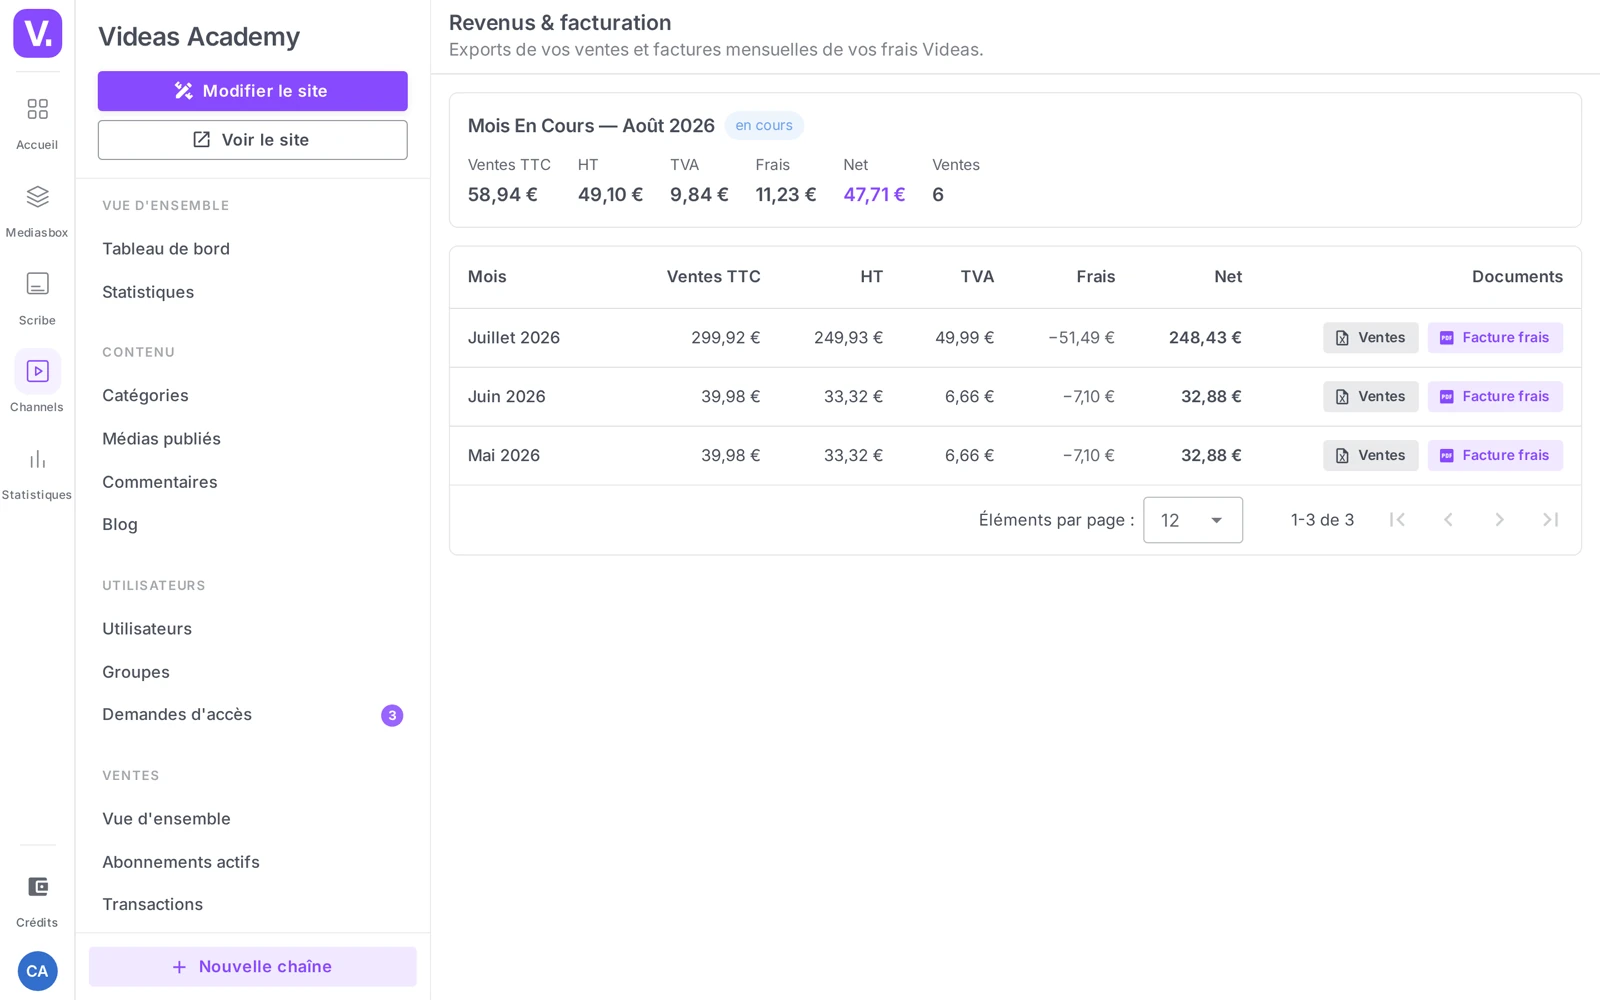The height and width of the screenshot is (1000, 1600).
Task: Click the Net value 248,43 €
Action: 1205,338
